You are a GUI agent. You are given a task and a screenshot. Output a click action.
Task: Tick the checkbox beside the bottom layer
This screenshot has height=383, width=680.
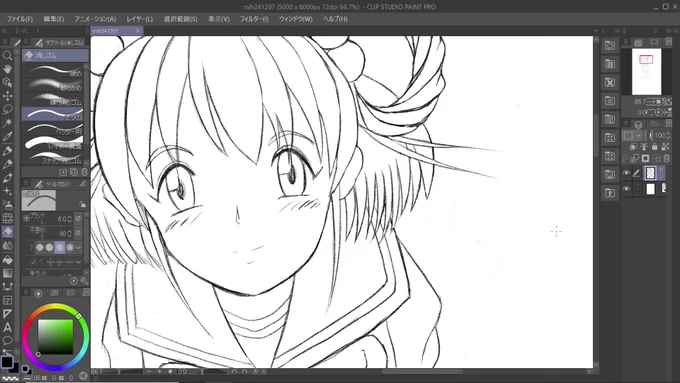(636, 189)
